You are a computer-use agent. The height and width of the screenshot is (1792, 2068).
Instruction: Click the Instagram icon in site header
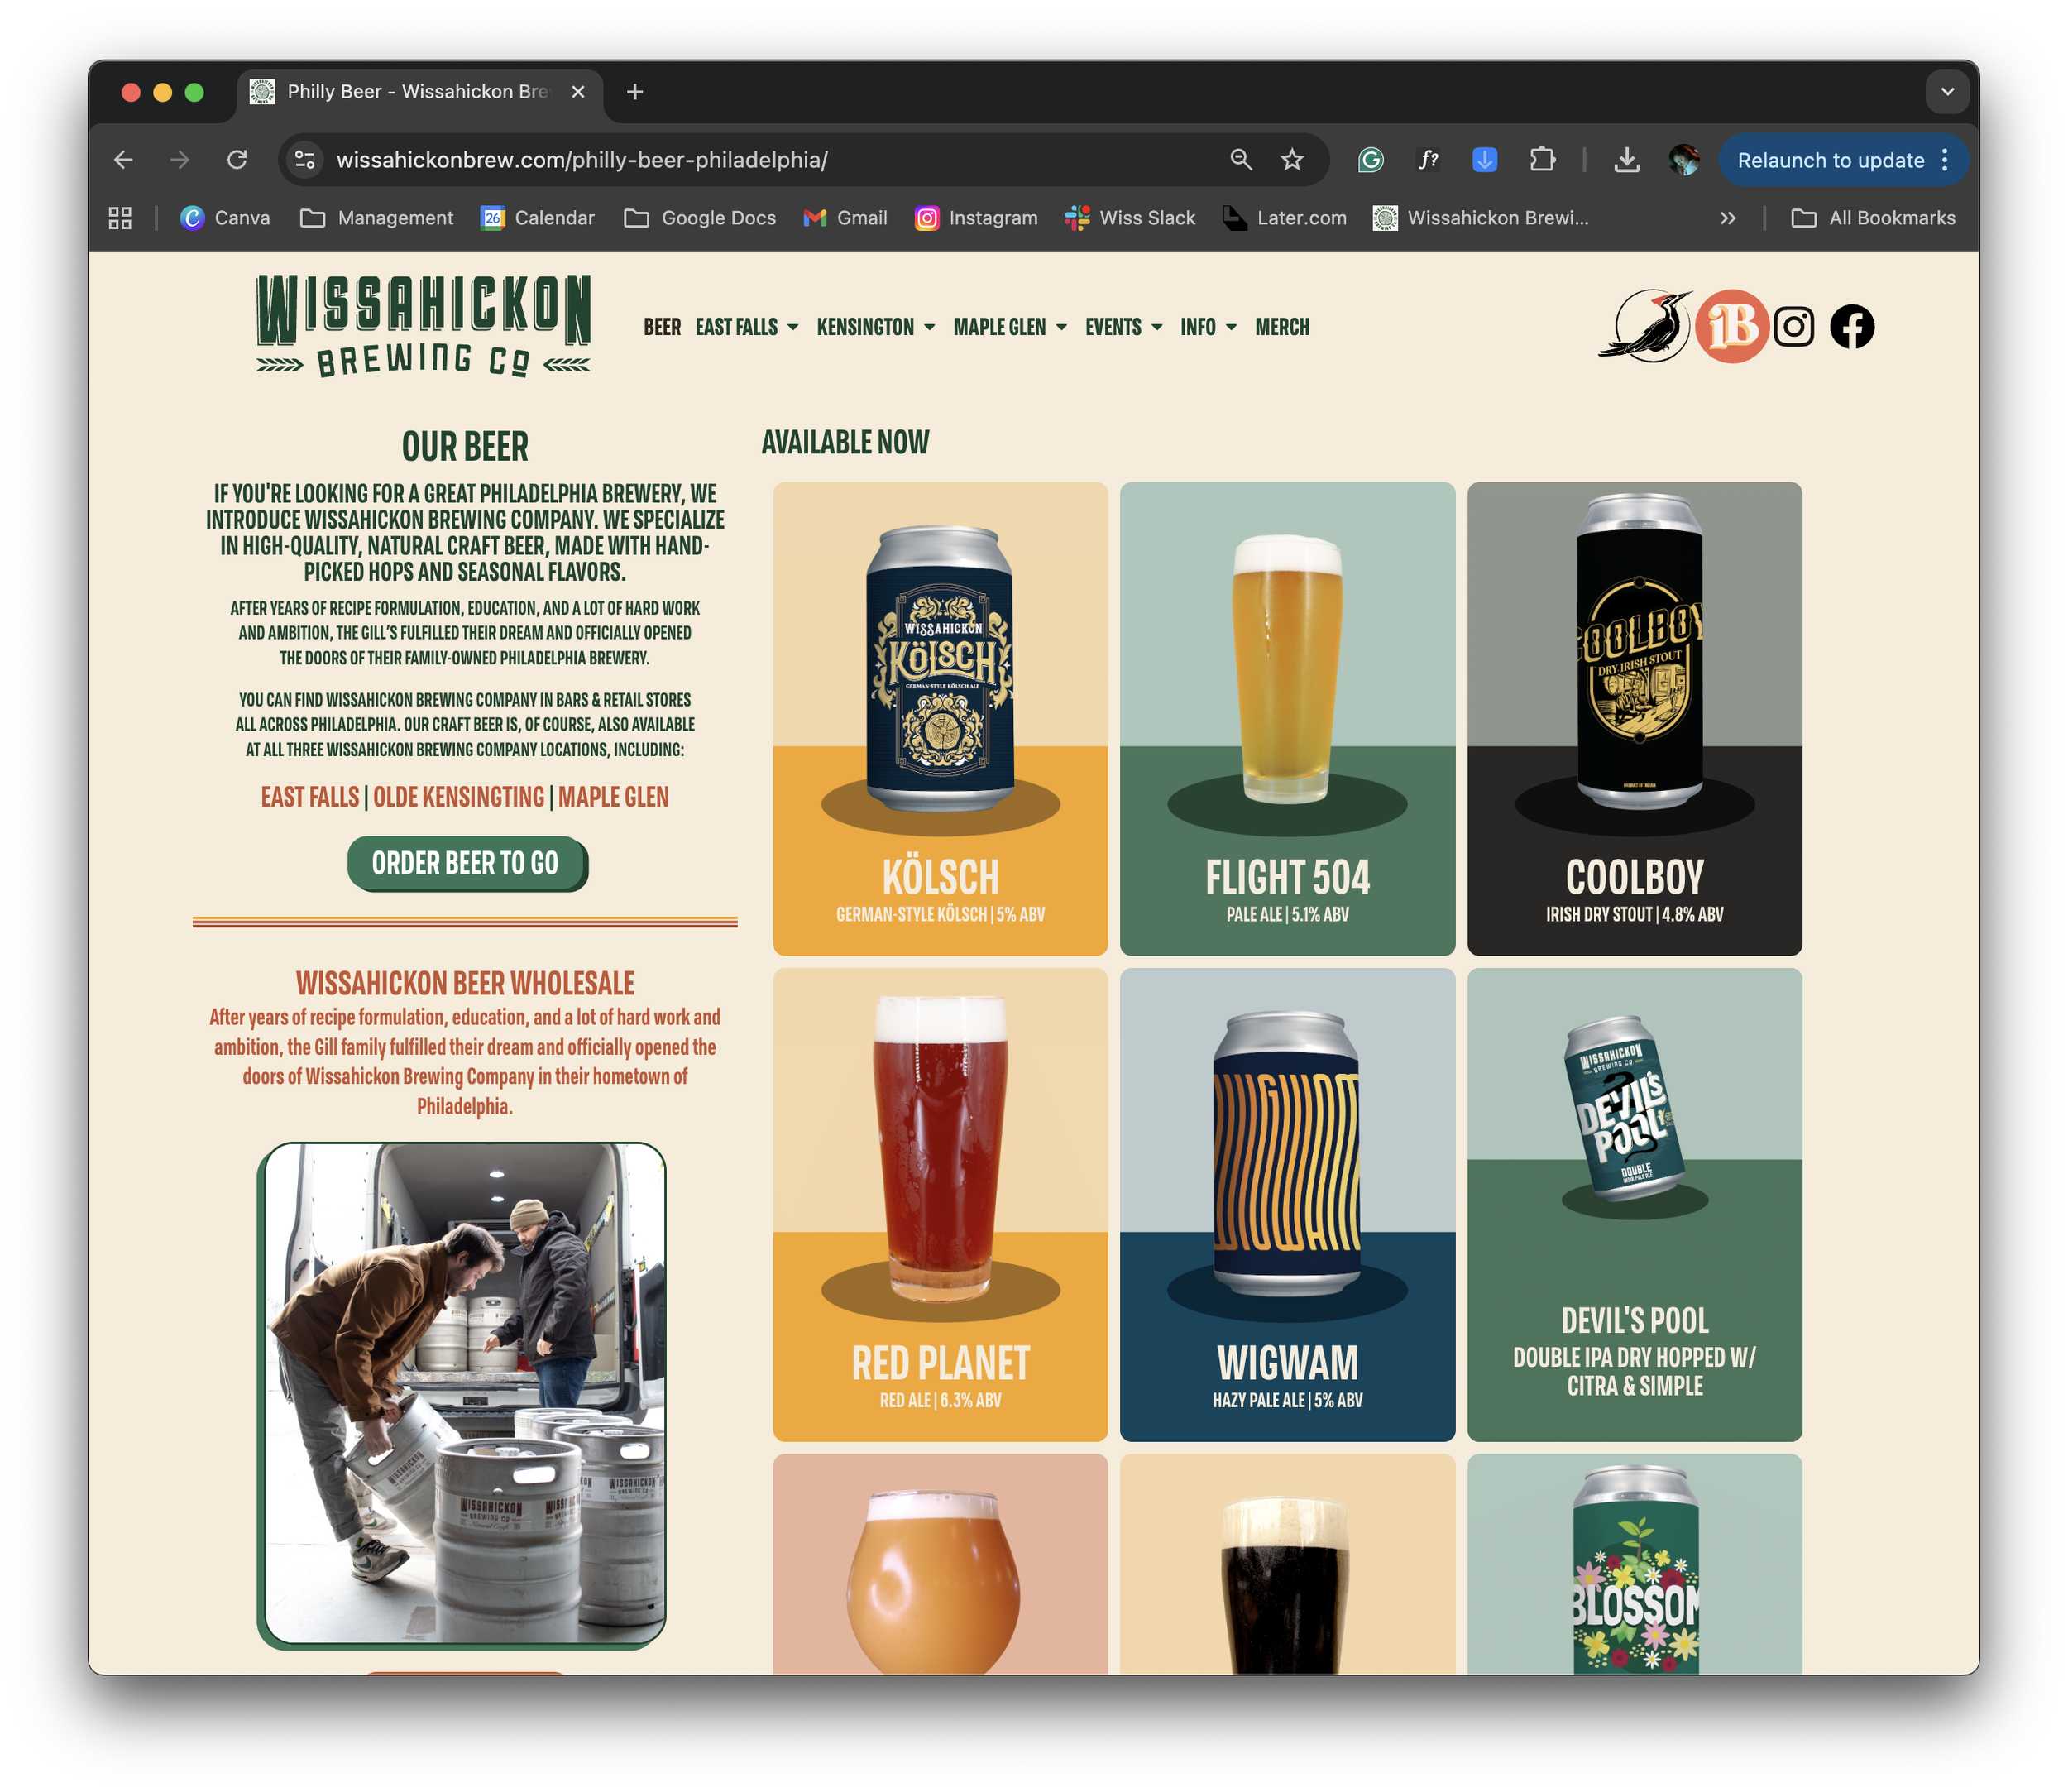[1793, 327]
